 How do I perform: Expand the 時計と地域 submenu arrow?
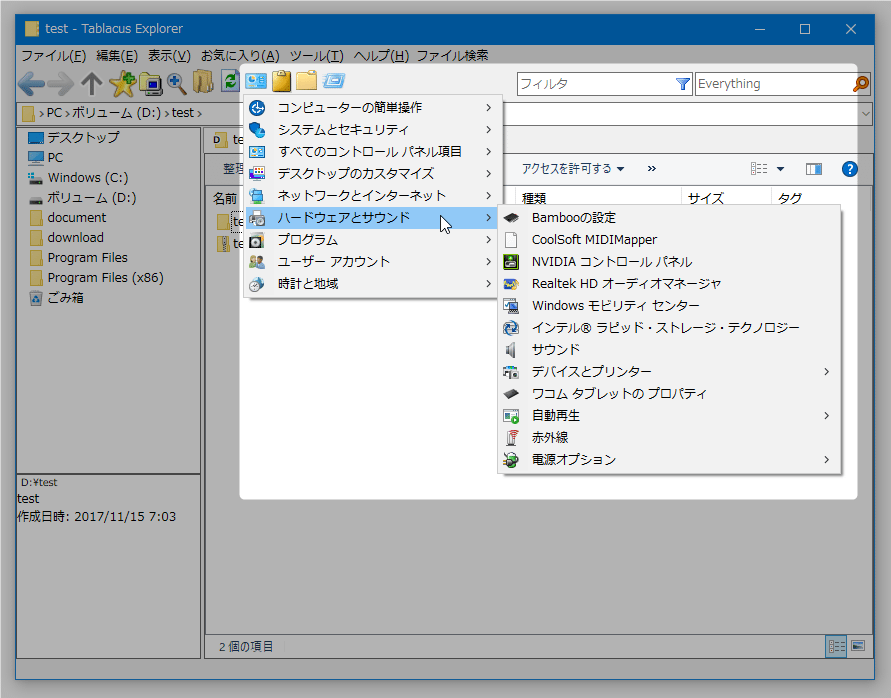tap(488, 284)
